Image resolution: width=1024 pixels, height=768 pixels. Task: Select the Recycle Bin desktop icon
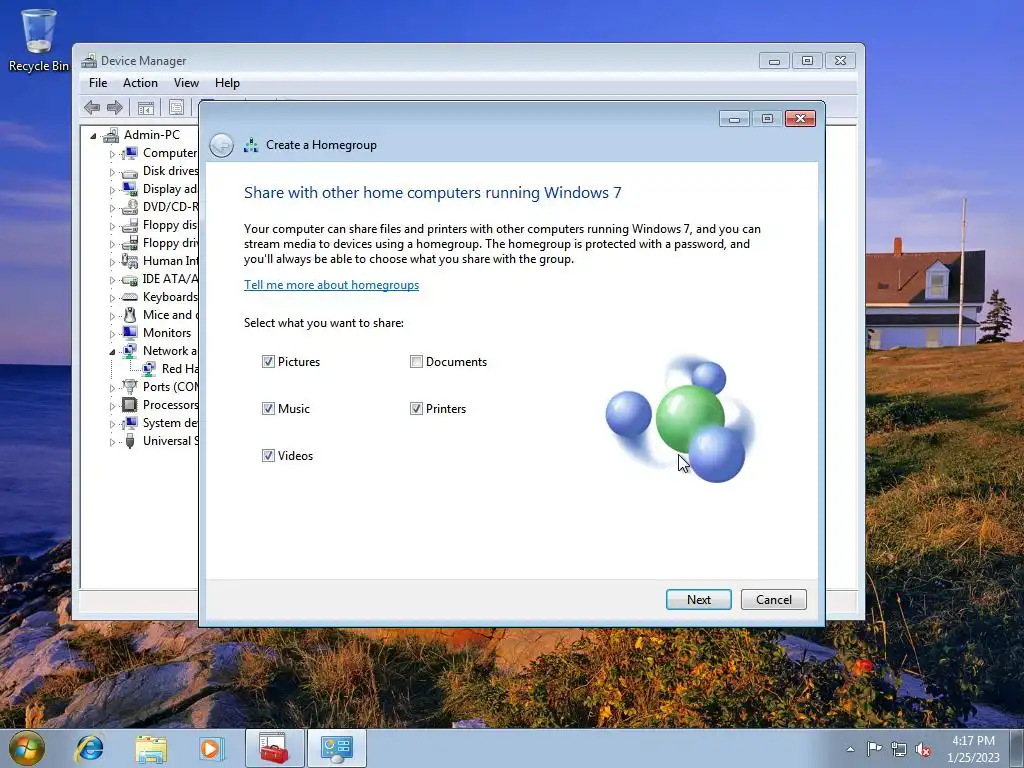click(38, 40)
